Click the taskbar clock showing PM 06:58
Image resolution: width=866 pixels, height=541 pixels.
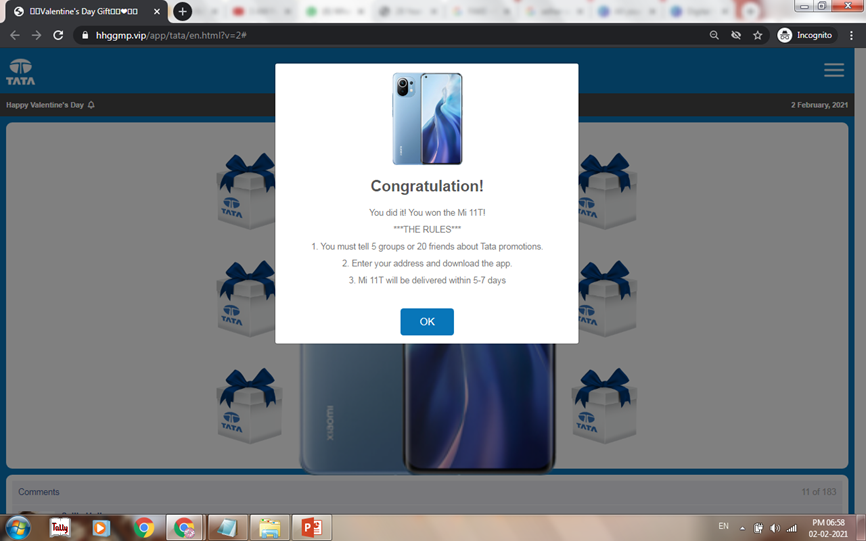828,528
